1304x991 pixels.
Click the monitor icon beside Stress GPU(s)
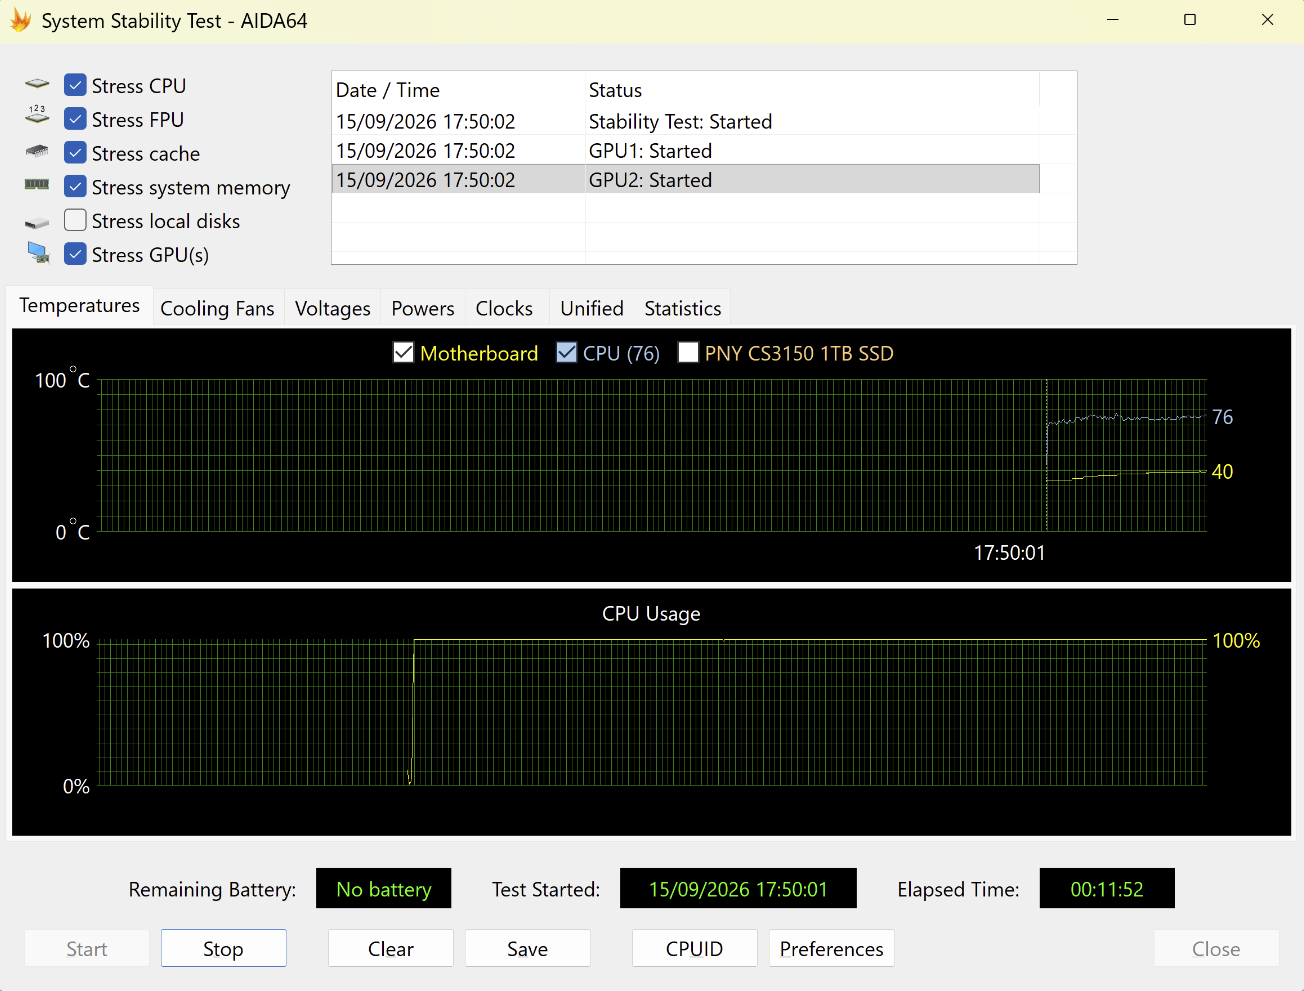38,253
